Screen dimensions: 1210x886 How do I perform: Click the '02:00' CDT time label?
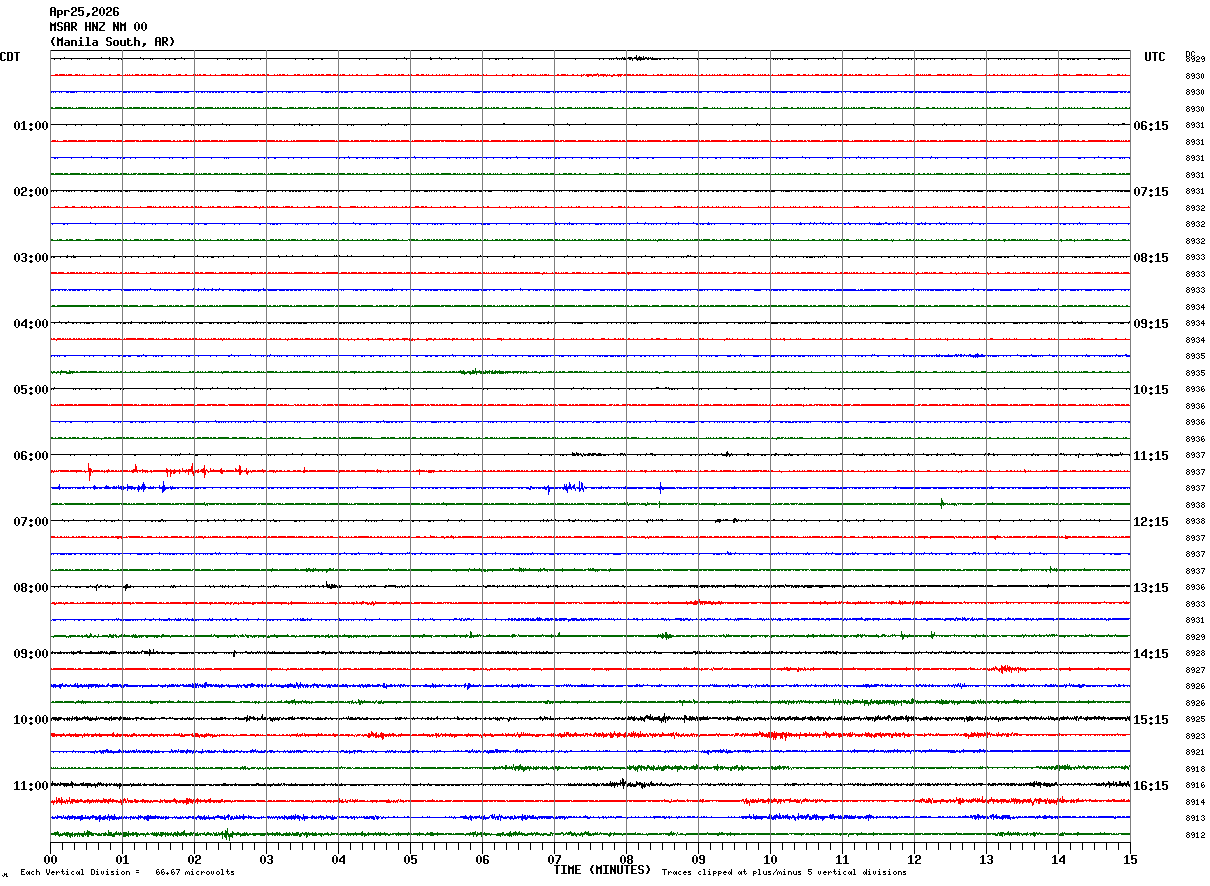point(31,192)
